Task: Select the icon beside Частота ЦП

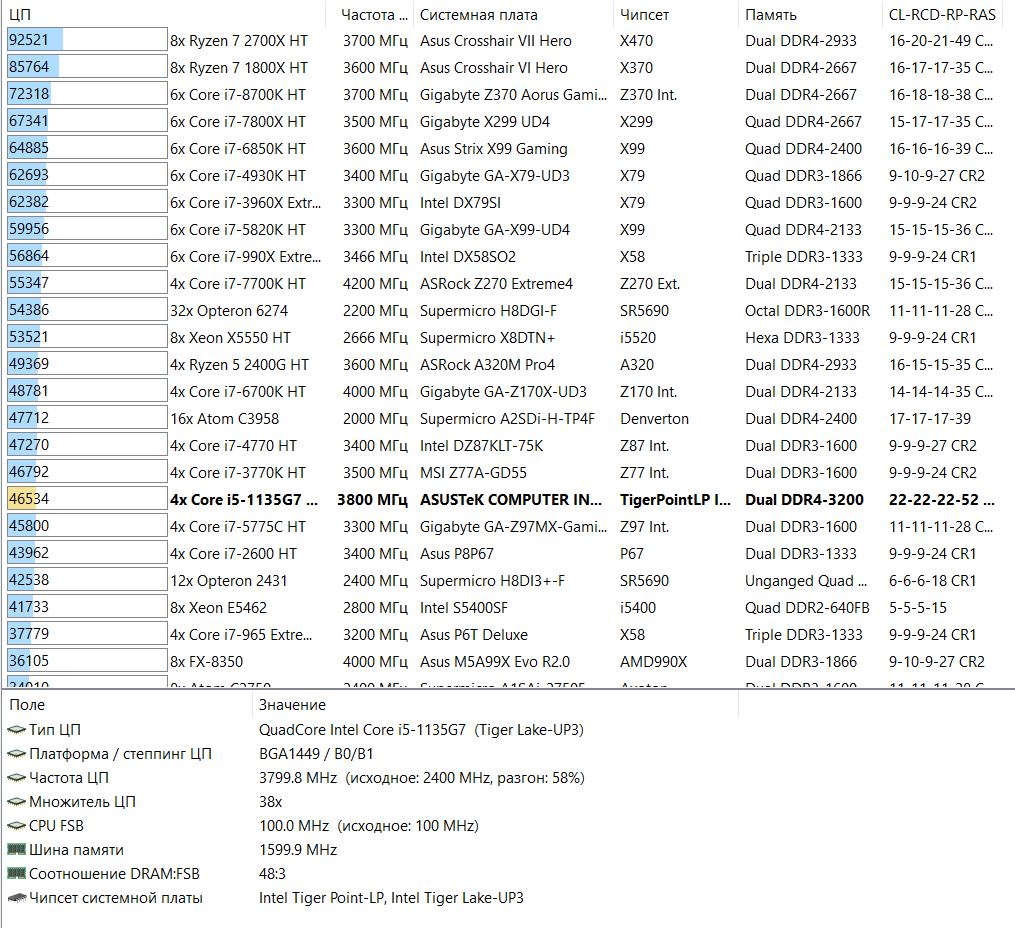Action: (x=16, y=778)
